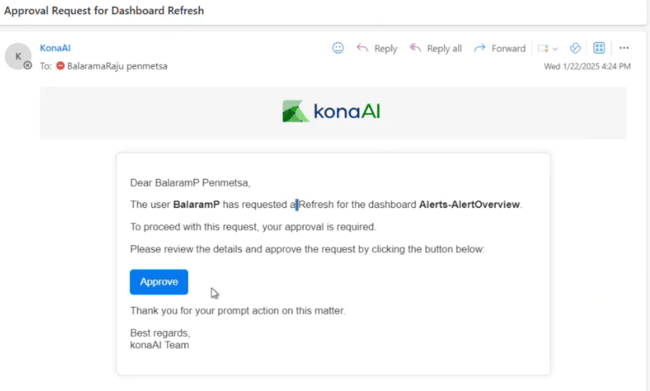Click the blue tag/Viva icon in toolbar
Viewport: 650px width, 391px height.
575,48
